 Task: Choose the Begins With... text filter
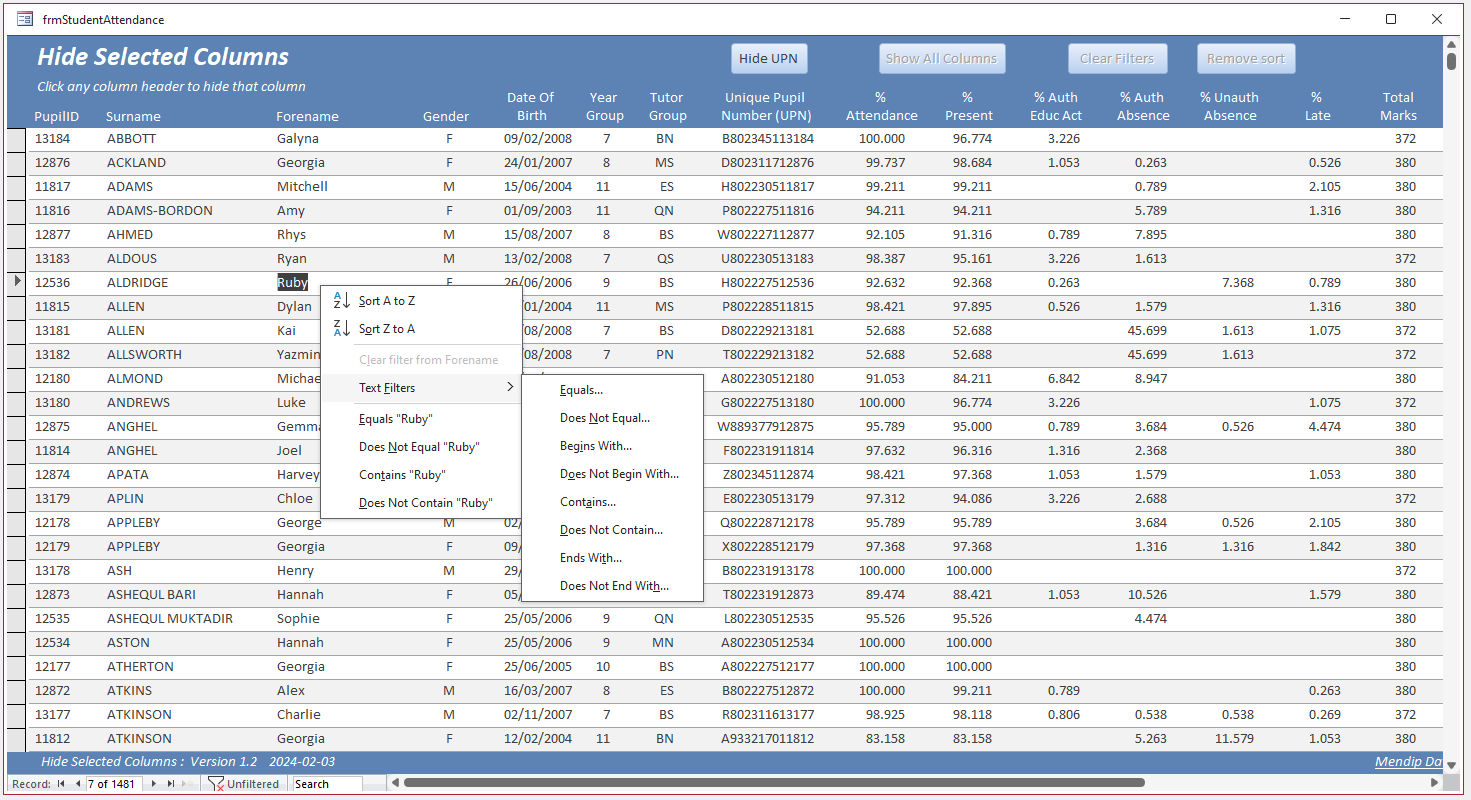tap(612, 446)
